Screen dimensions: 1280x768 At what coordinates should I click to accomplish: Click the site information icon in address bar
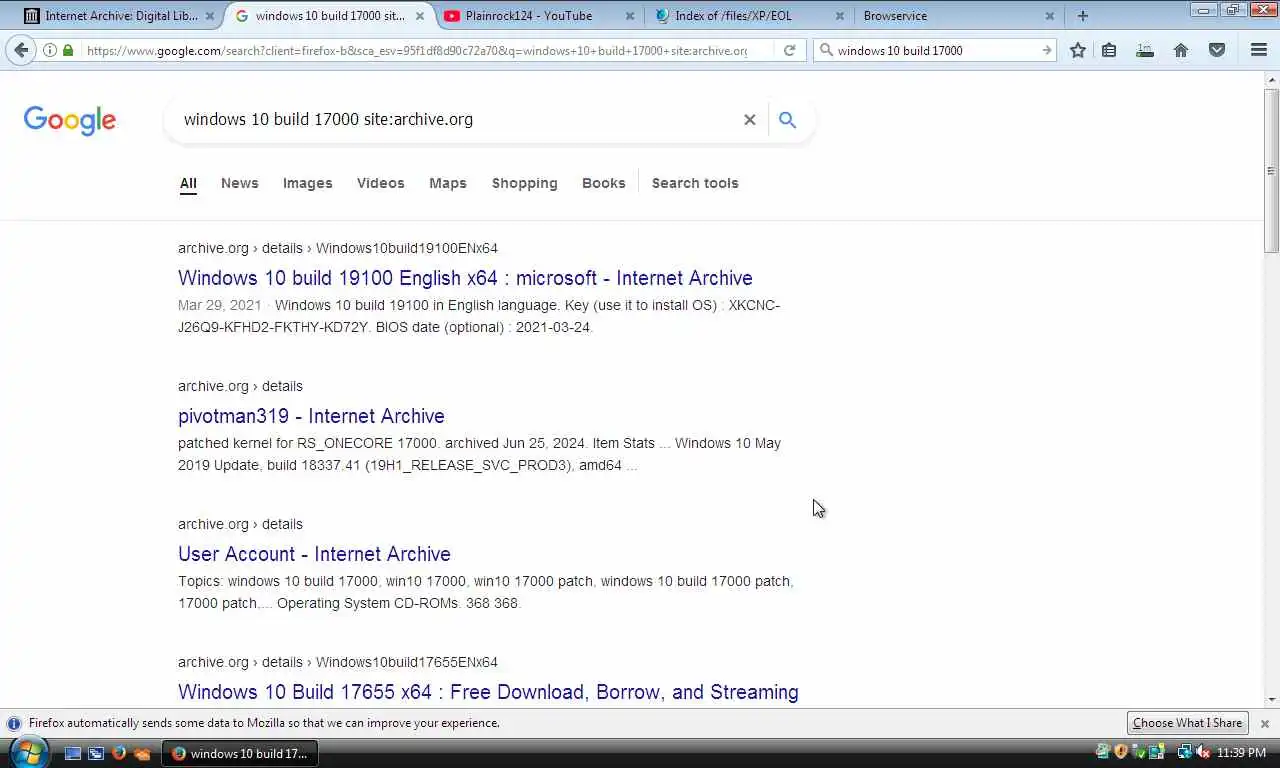[50, 50]
